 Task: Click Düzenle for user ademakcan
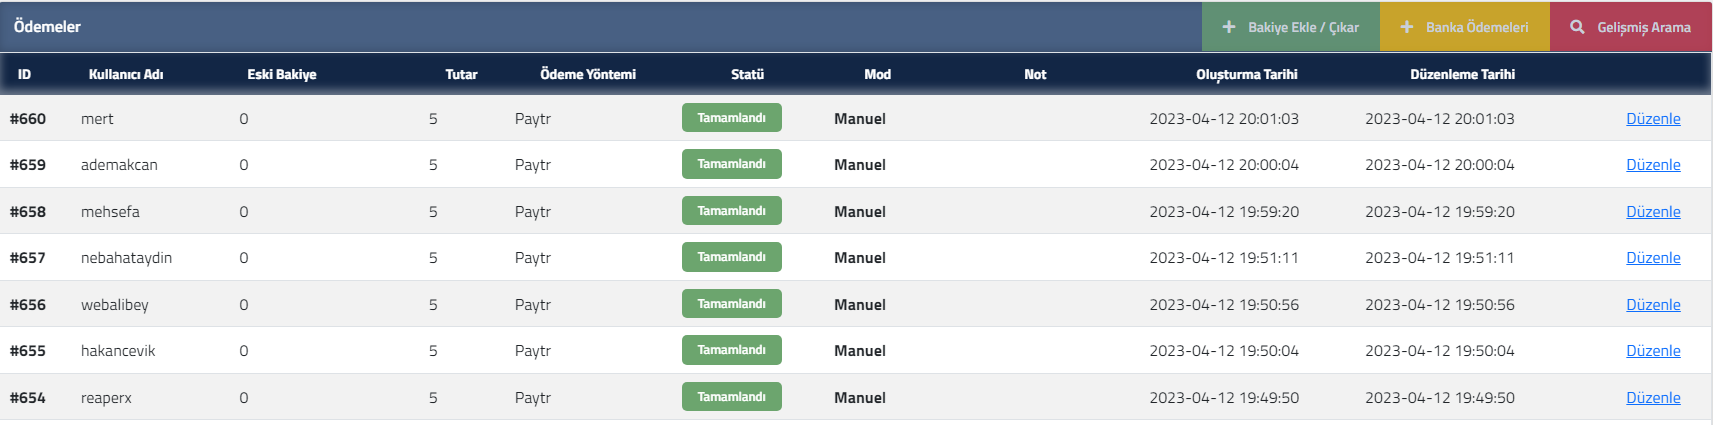[1653, 165]
